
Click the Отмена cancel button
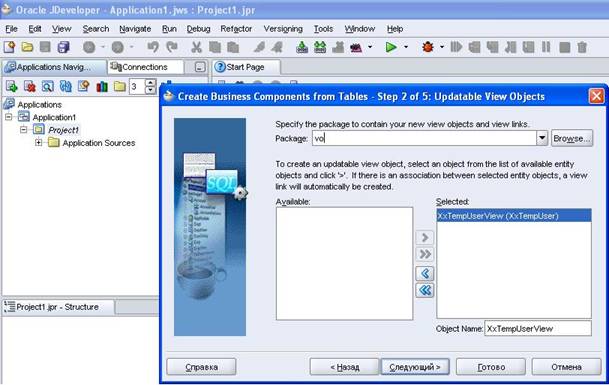click(x=566, y=367)
